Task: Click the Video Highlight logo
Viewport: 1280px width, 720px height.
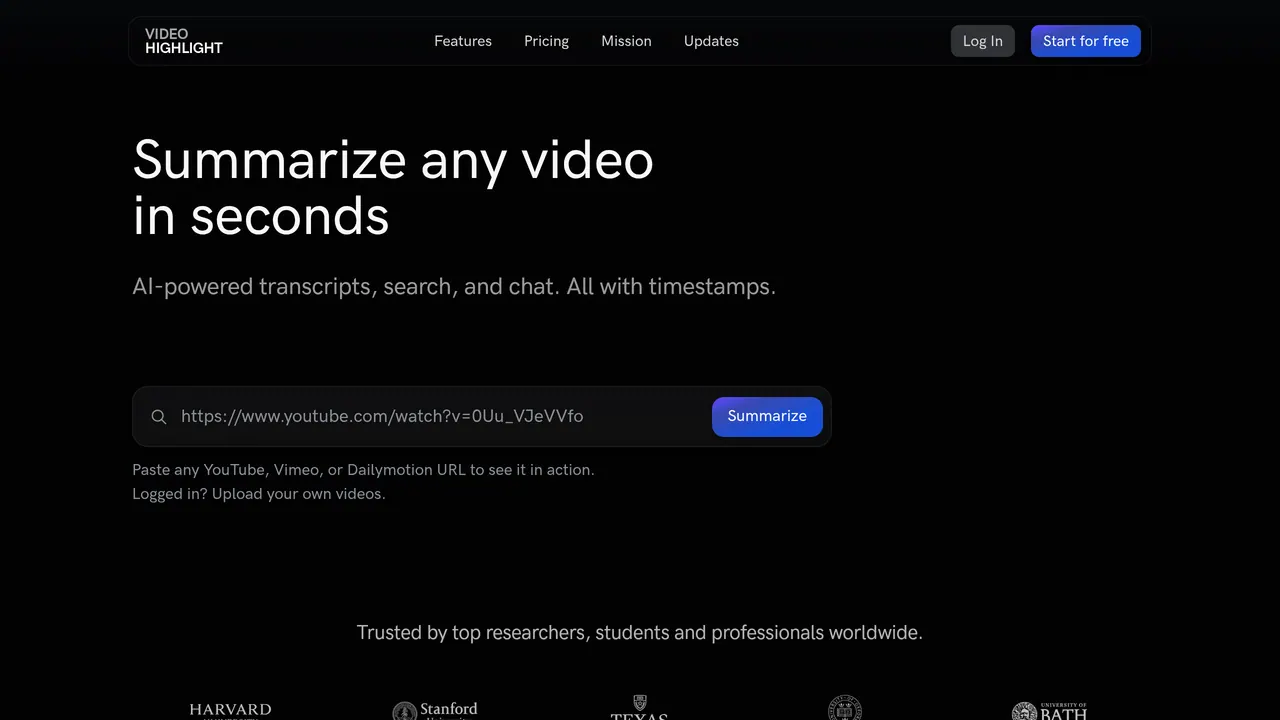Action: (x=184, y=41)
